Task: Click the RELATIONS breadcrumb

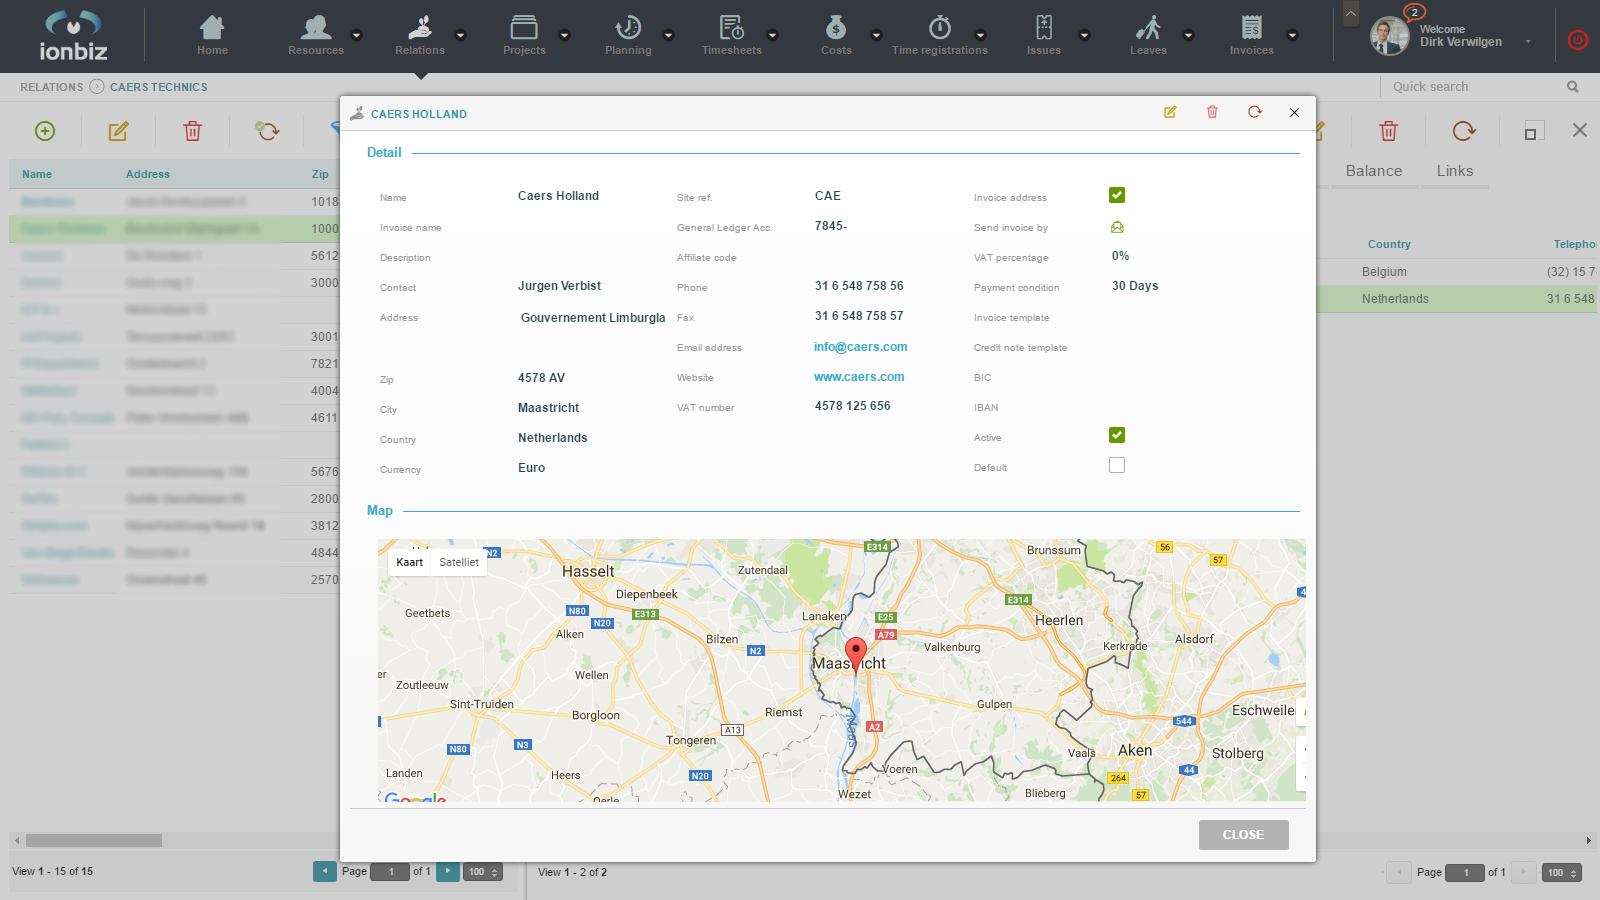Action: pyautogui.click(x=52, y=87)
